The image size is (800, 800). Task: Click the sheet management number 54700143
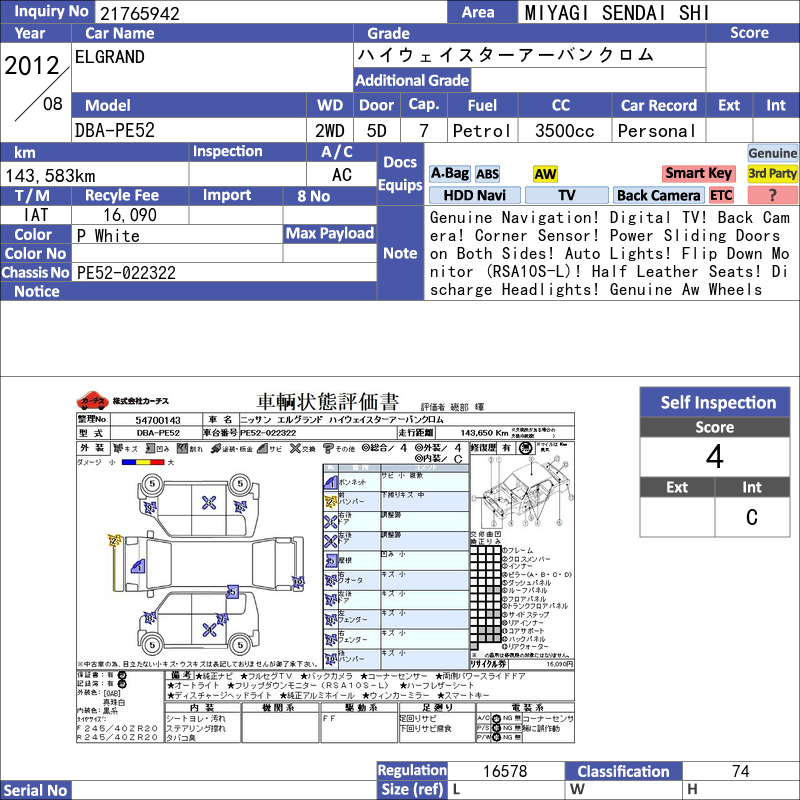[x=158, y=420]
